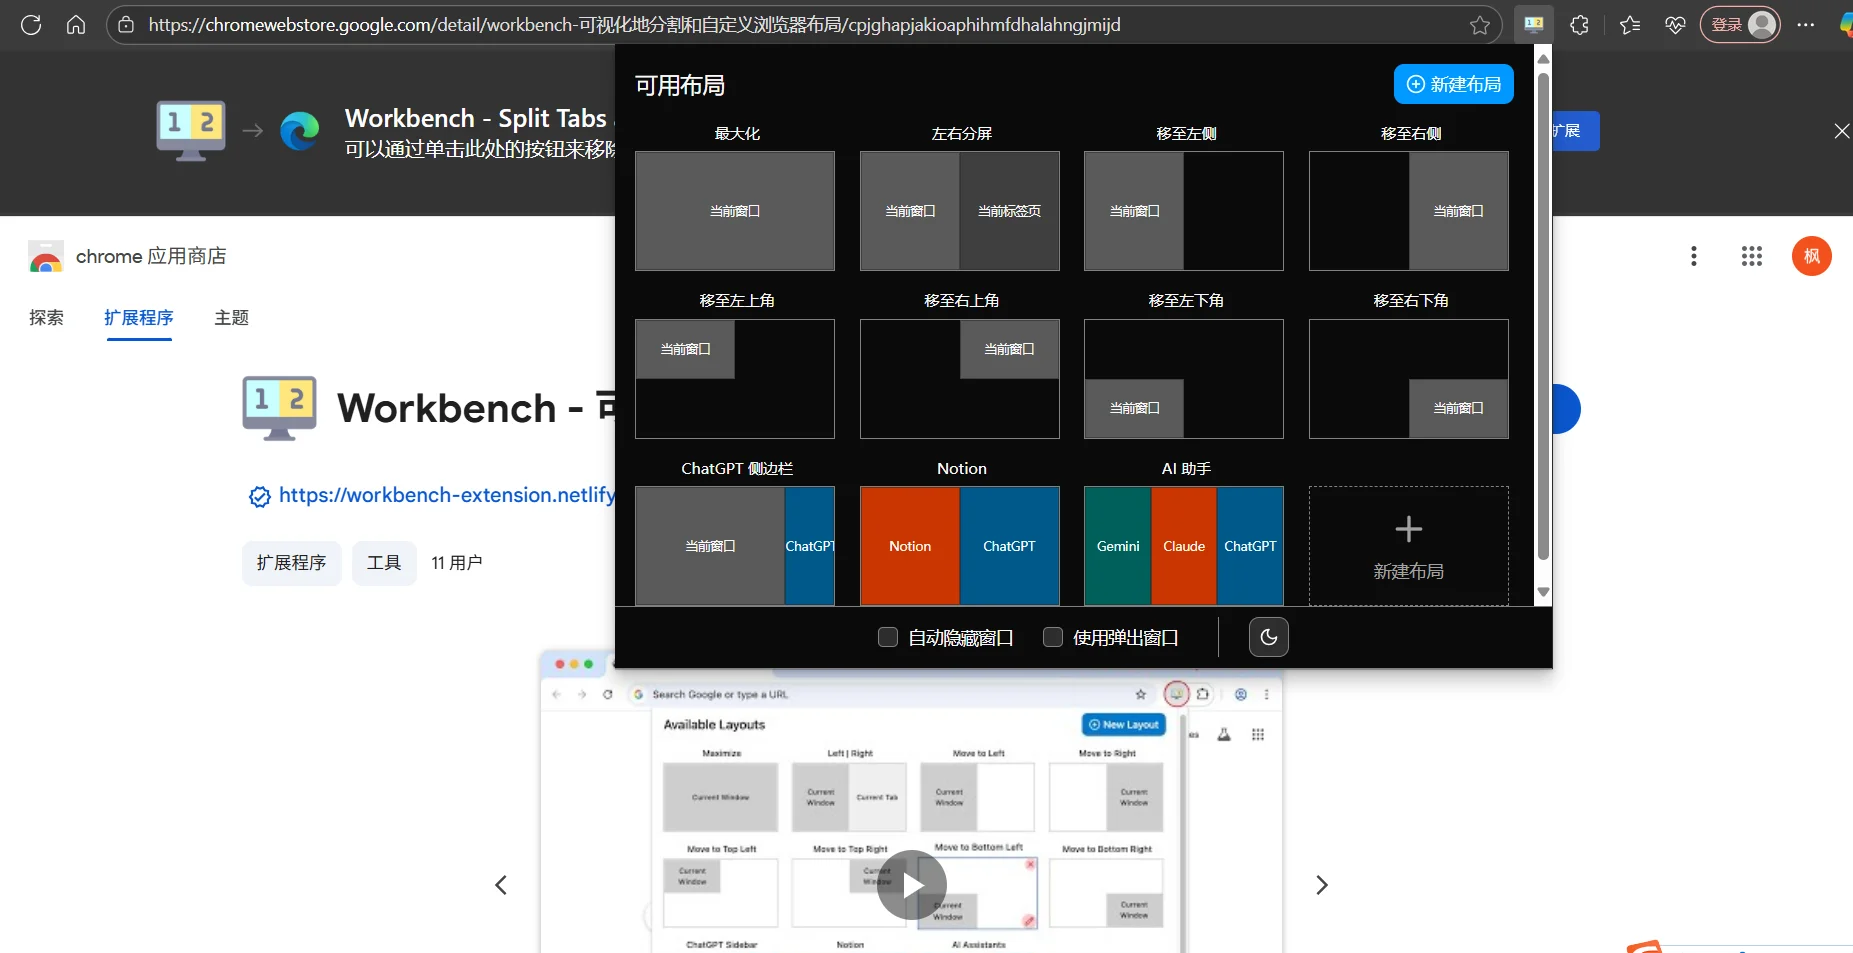Image resolution: width=1853 pixels, height=953 pixels.
Task: Go to the browser home page
Action: [x=76, y=25]
